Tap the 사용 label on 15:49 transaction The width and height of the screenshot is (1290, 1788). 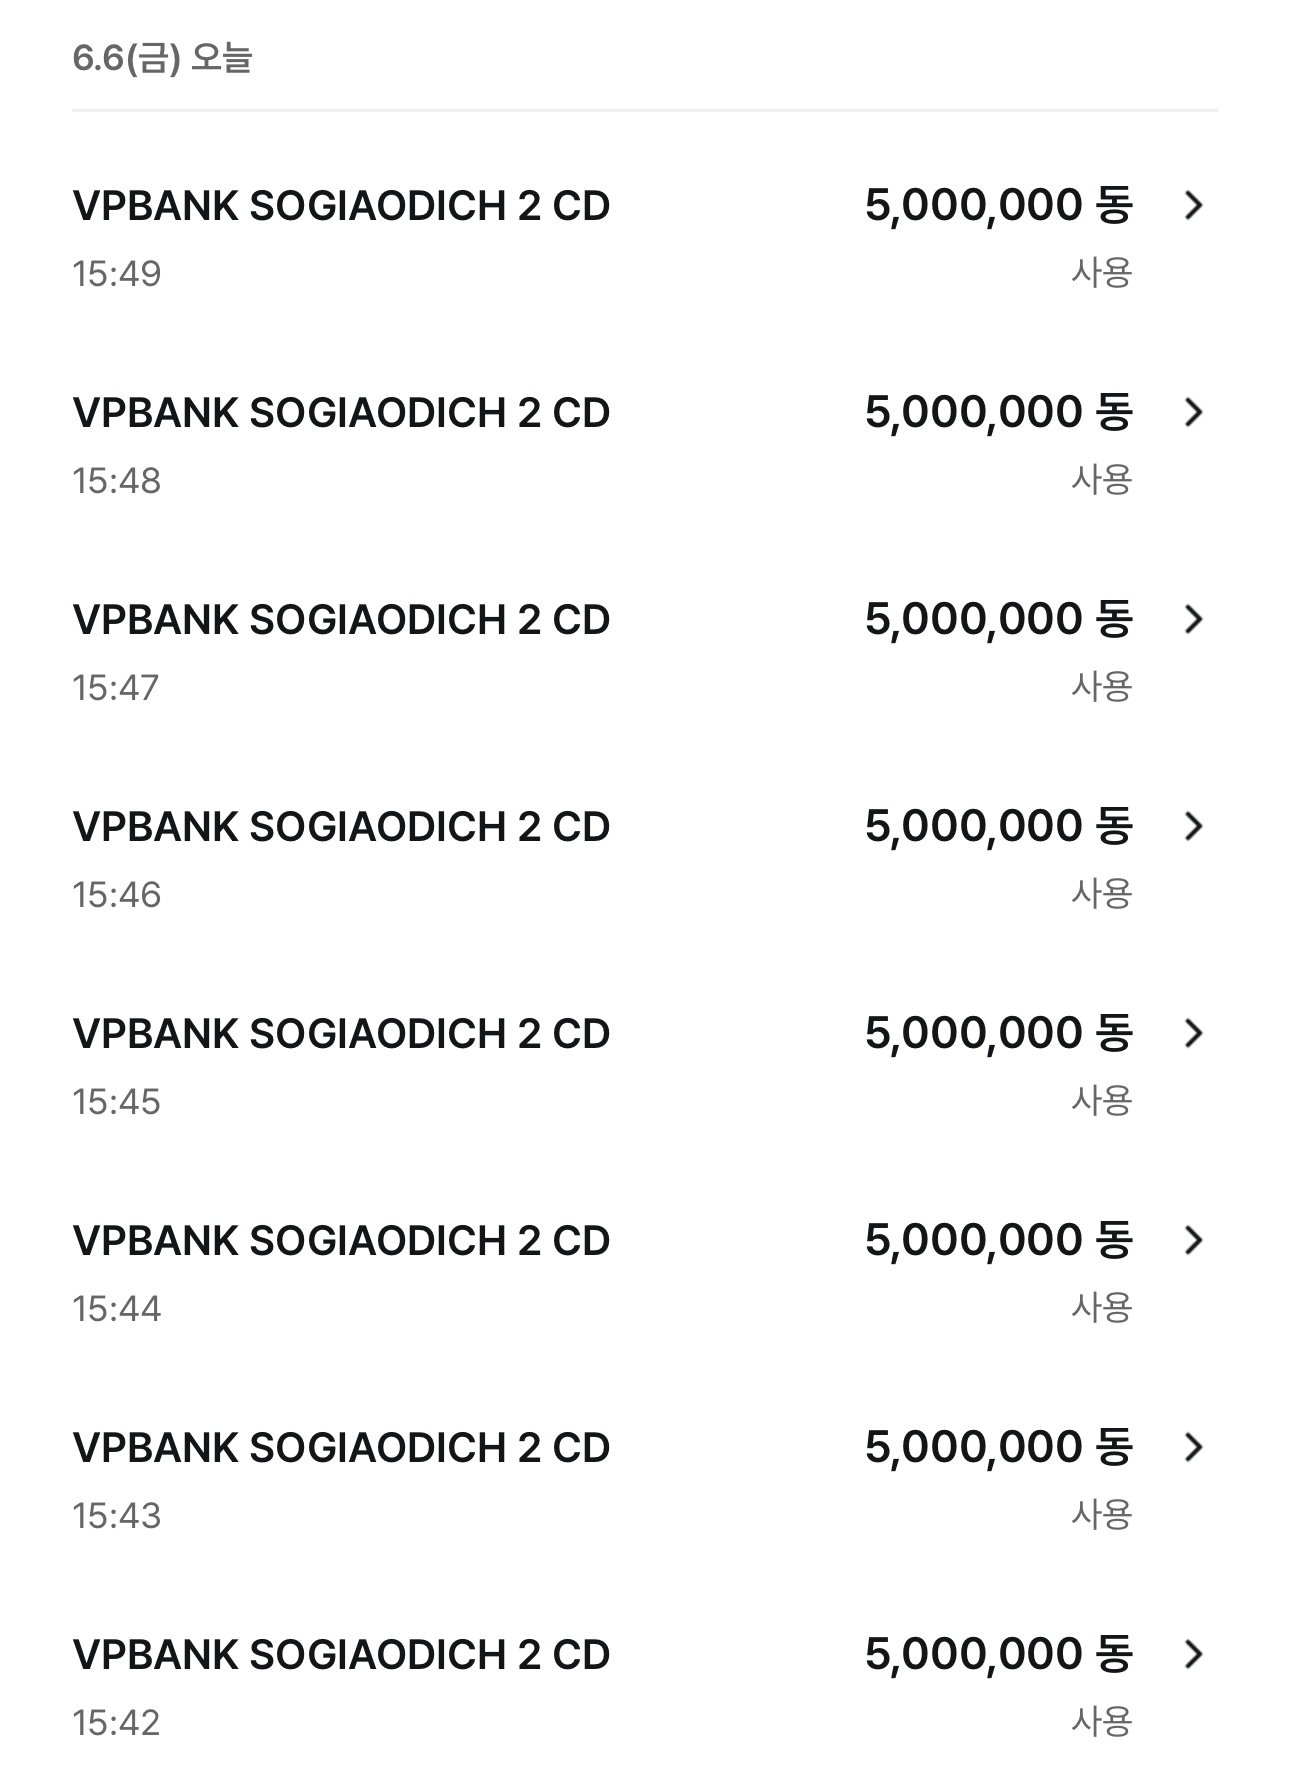1101,273
